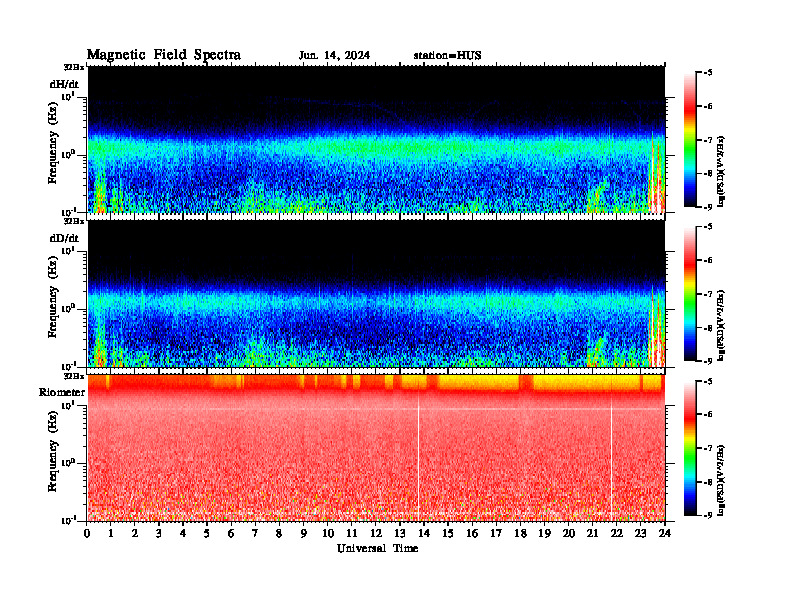Viewport: 792px width, 612px height.
Task: Click the hour "20" tick label
Action: tap(569, 534)
